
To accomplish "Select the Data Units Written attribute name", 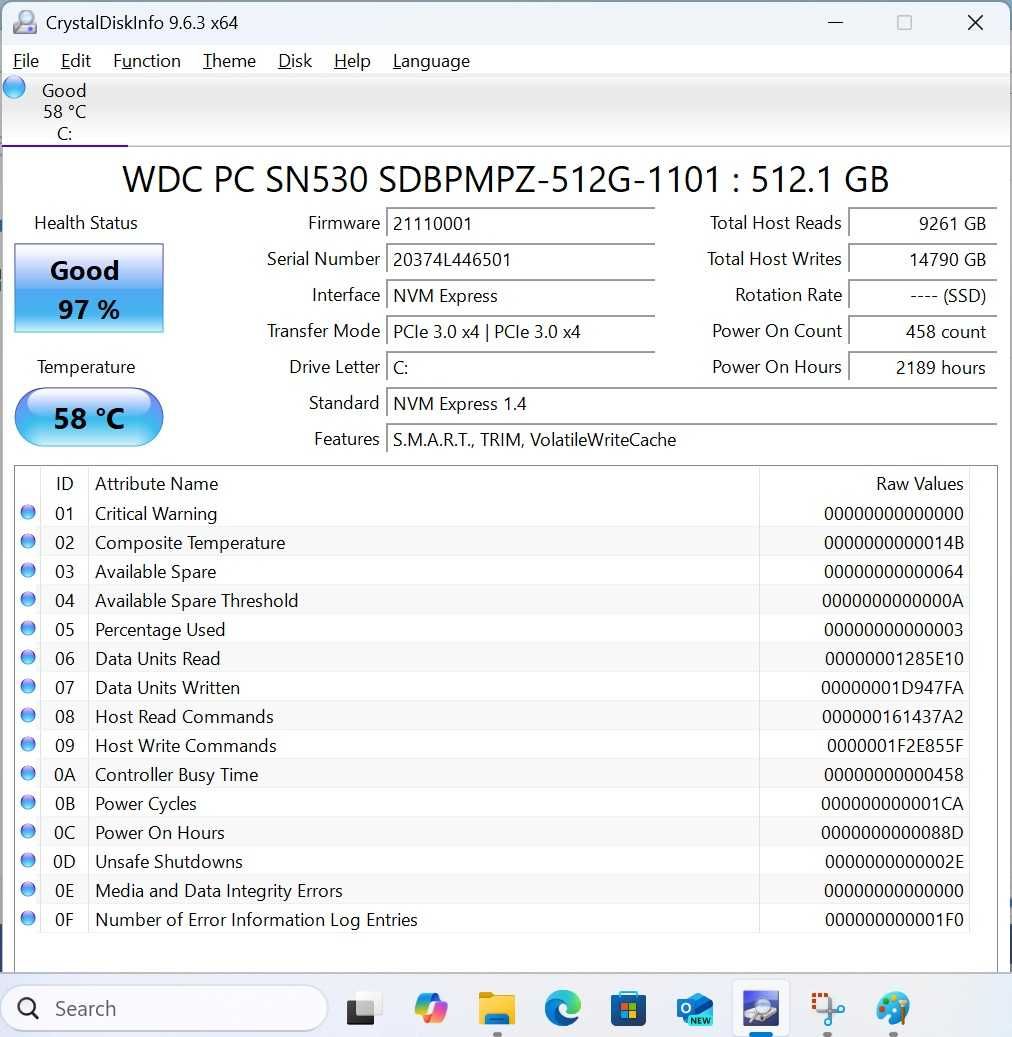I will click(x=167, y=688).
